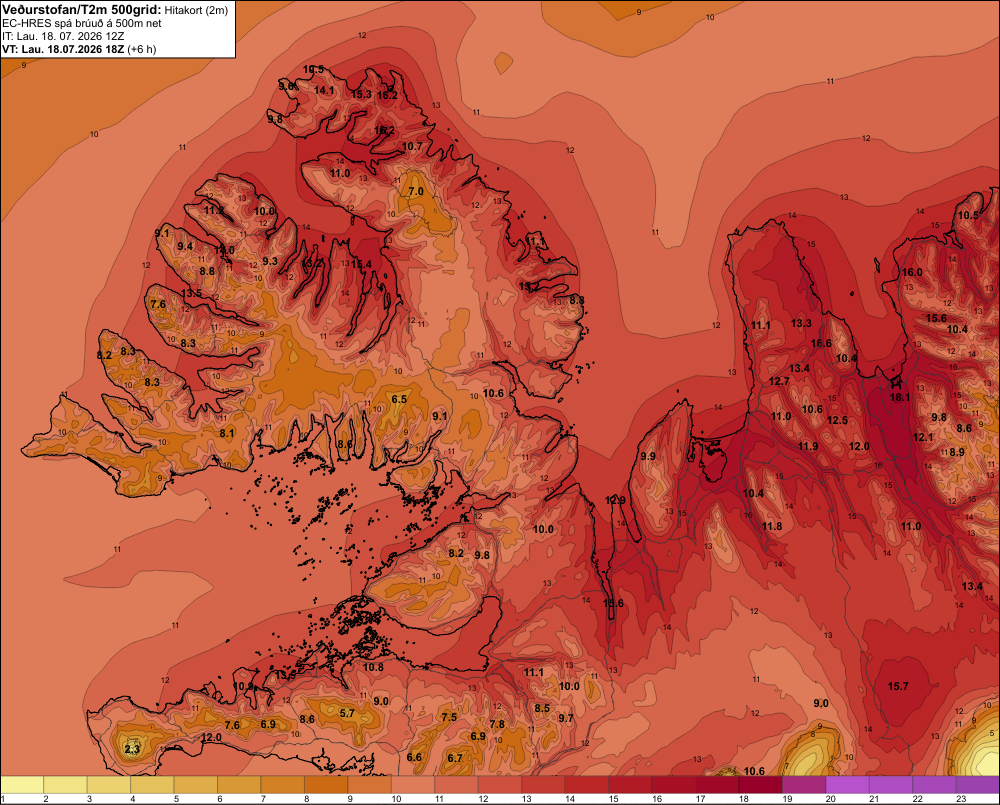Click the pale yellow legend swatch between 1 and 2
The height and width of the screenshot is (805, 1000).
click(x=22, y=785)
